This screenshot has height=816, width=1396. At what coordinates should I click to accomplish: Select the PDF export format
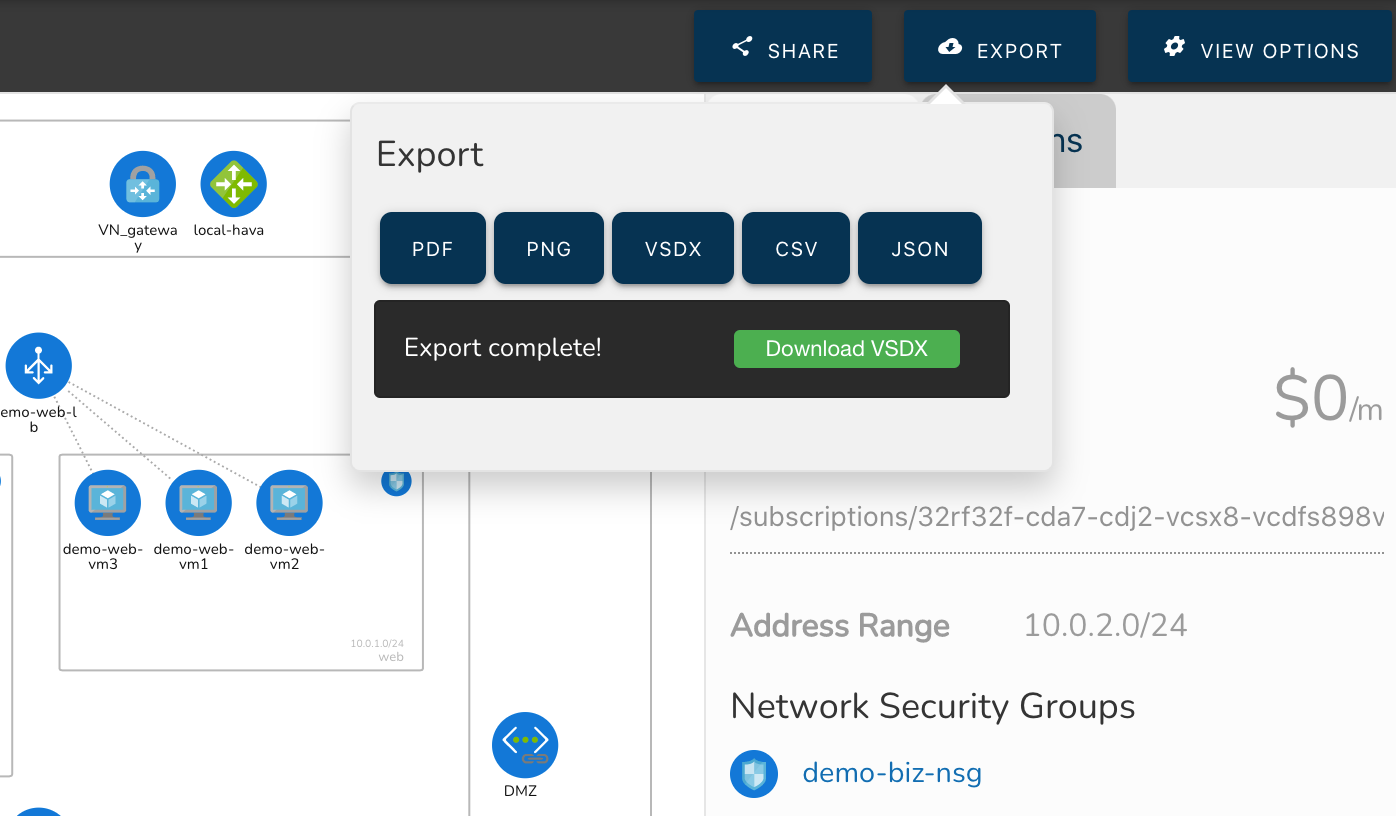(x=432, y=248)
